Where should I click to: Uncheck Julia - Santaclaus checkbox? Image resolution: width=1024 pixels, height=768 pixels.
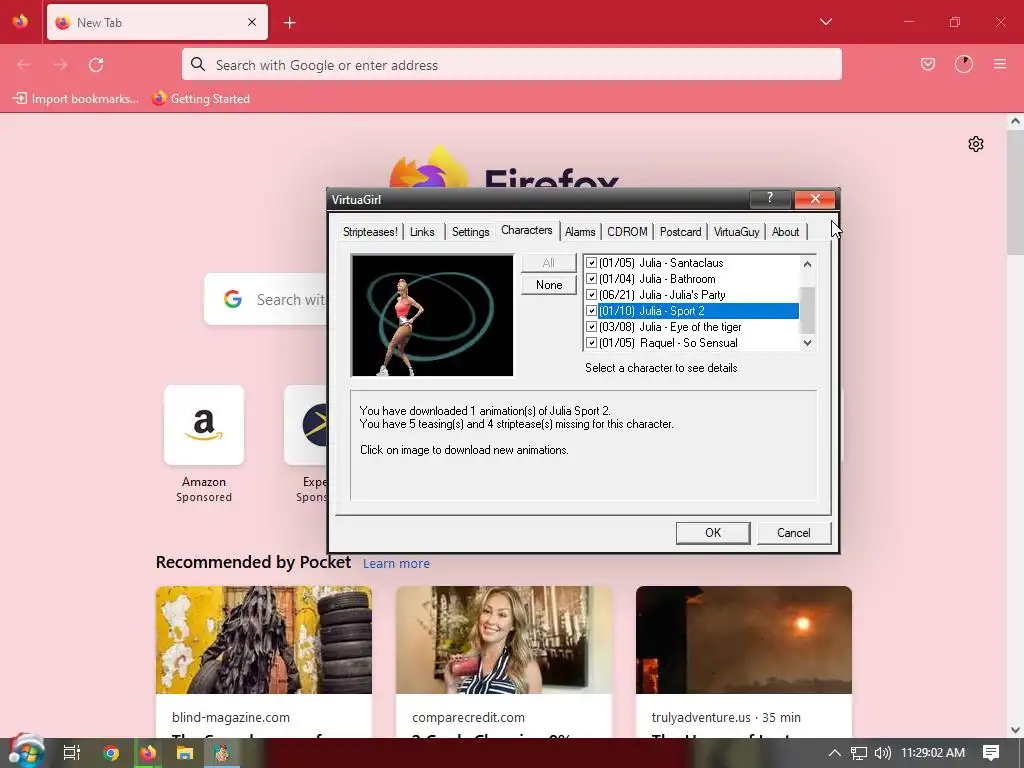click(x=591, y=263)
